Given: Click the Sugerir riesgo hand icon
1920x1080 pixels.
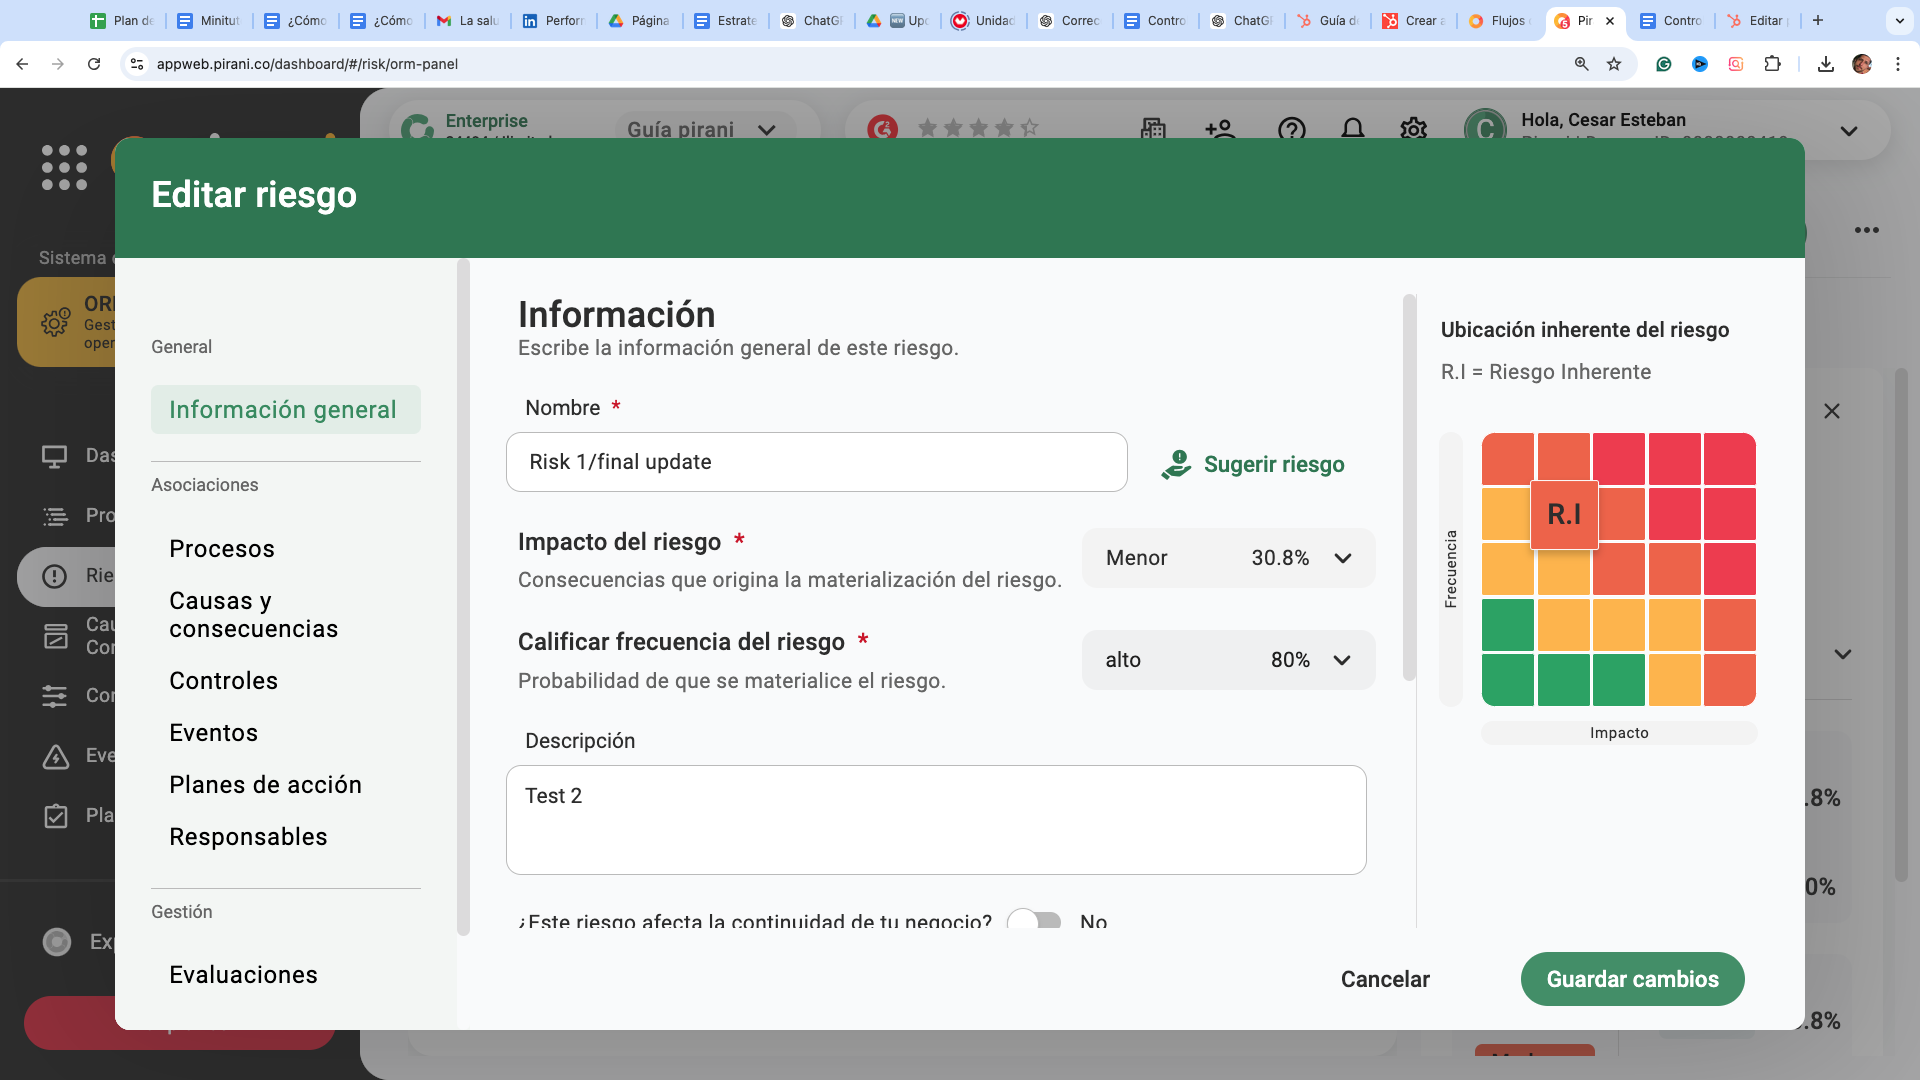Looking at the screenshot, I should click(1176, 464).
